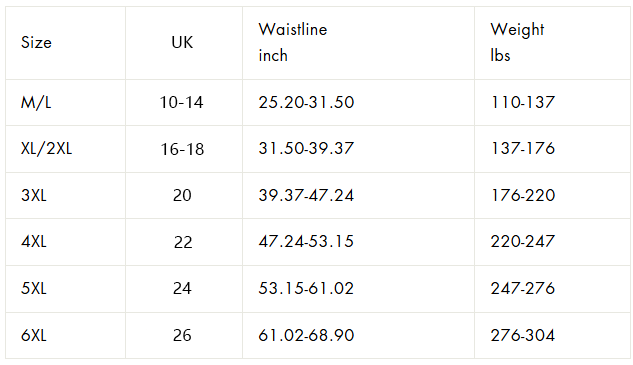
Task: Select the XL/2XL size cell
Action: (x=65, y=149)
